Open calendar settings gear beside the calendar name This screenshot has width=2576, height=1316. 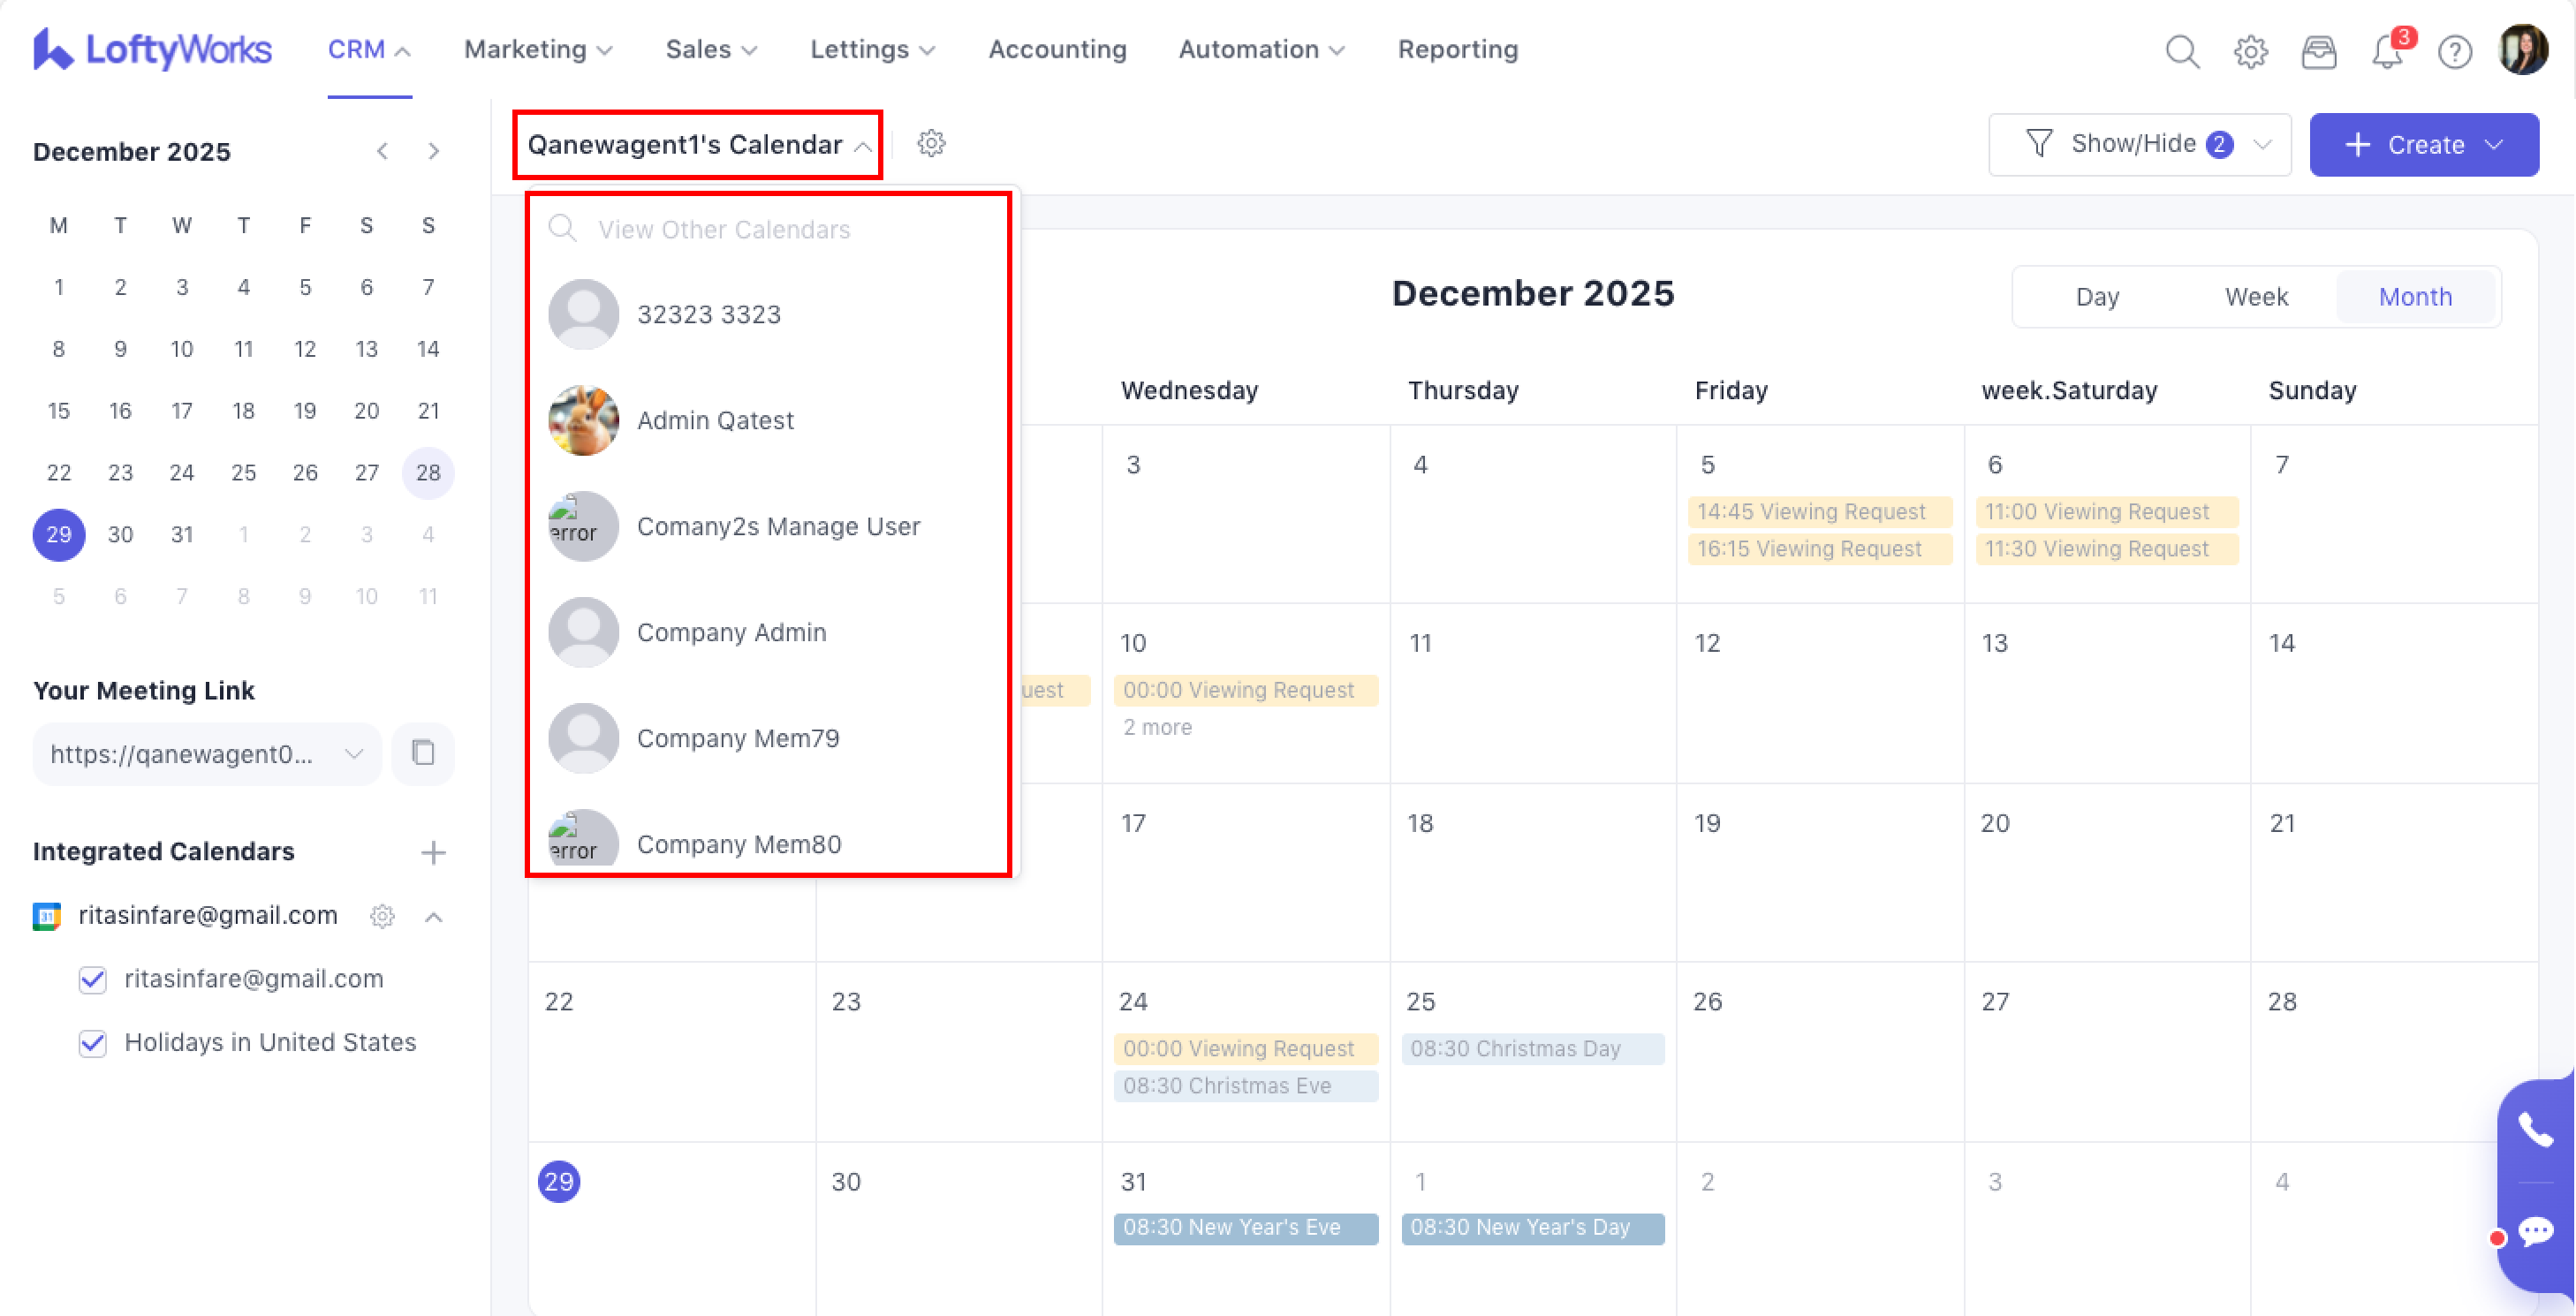tap(931, 144)
